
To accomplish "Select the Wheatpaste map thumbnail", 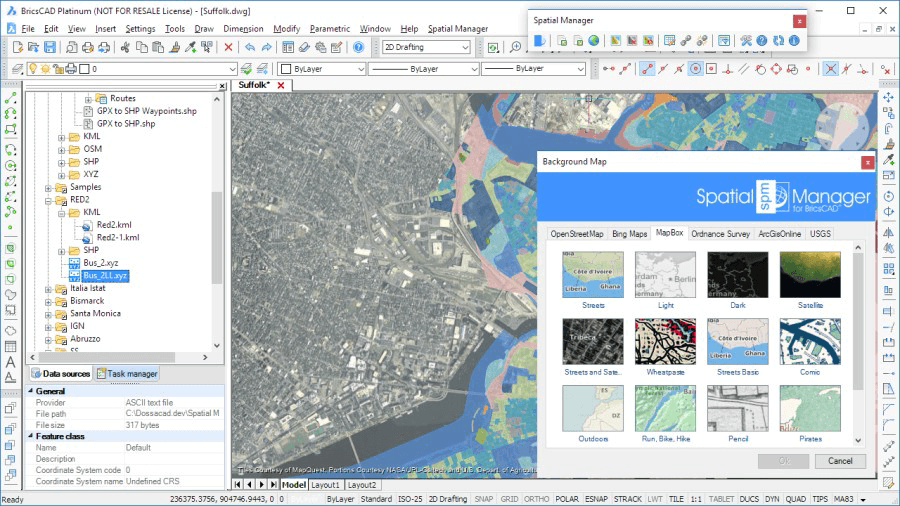I will coord(665,341).
